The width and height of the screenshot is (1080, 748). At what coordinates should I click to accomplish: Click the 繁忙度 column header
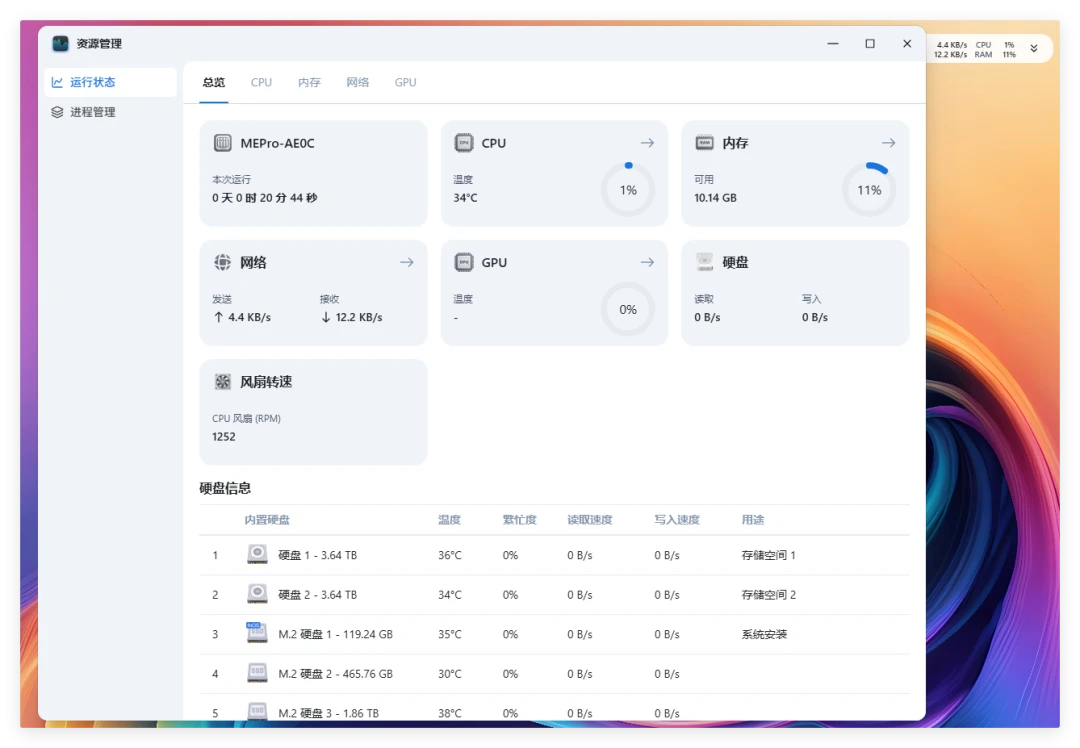click(519, 519)
